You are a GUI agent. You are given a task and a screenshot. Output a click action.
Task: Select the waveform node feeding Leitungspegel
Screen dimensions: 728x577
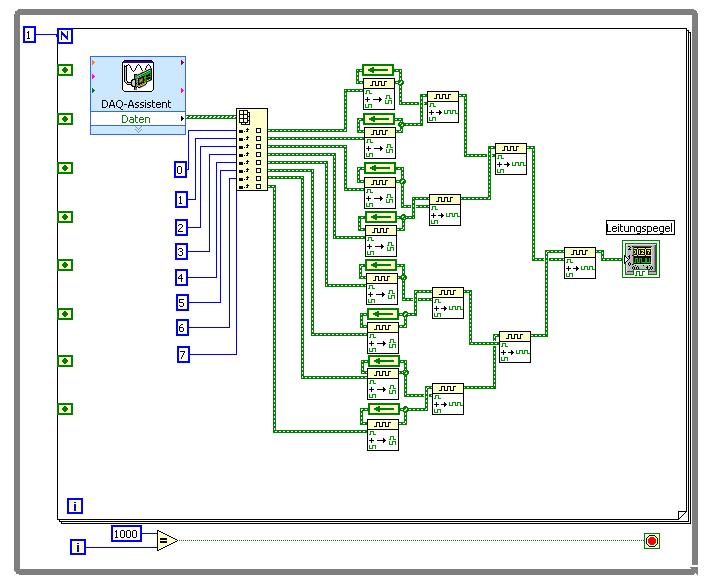[580, 263]
